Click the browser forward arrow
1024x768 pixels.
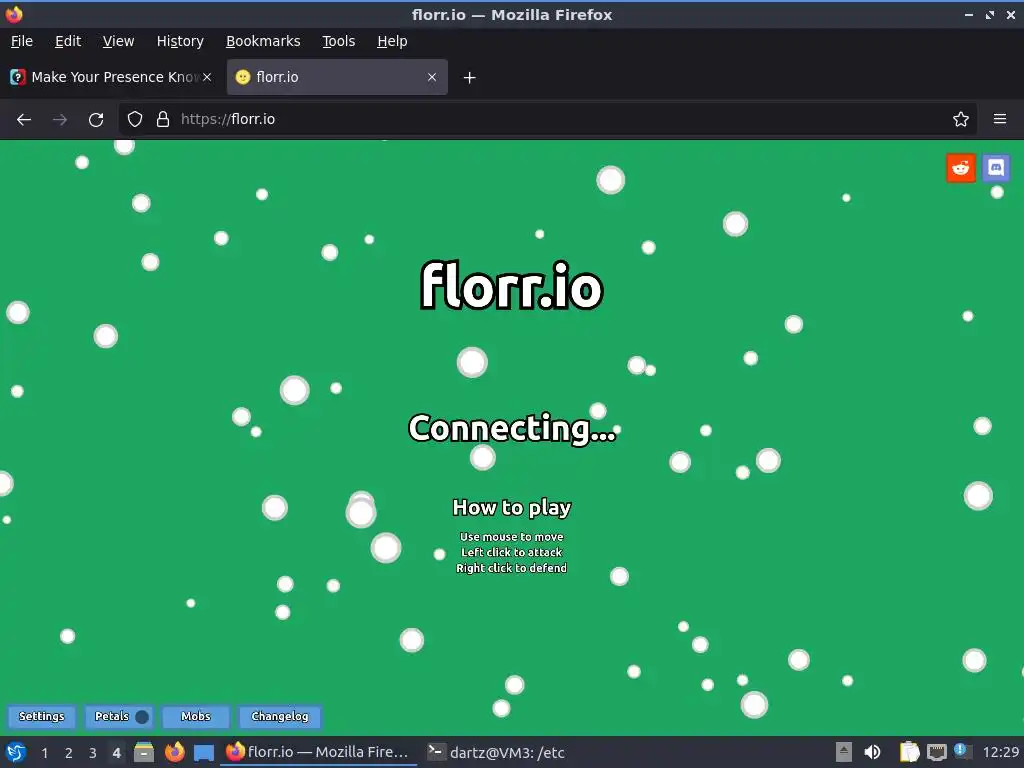click(60, 120)
